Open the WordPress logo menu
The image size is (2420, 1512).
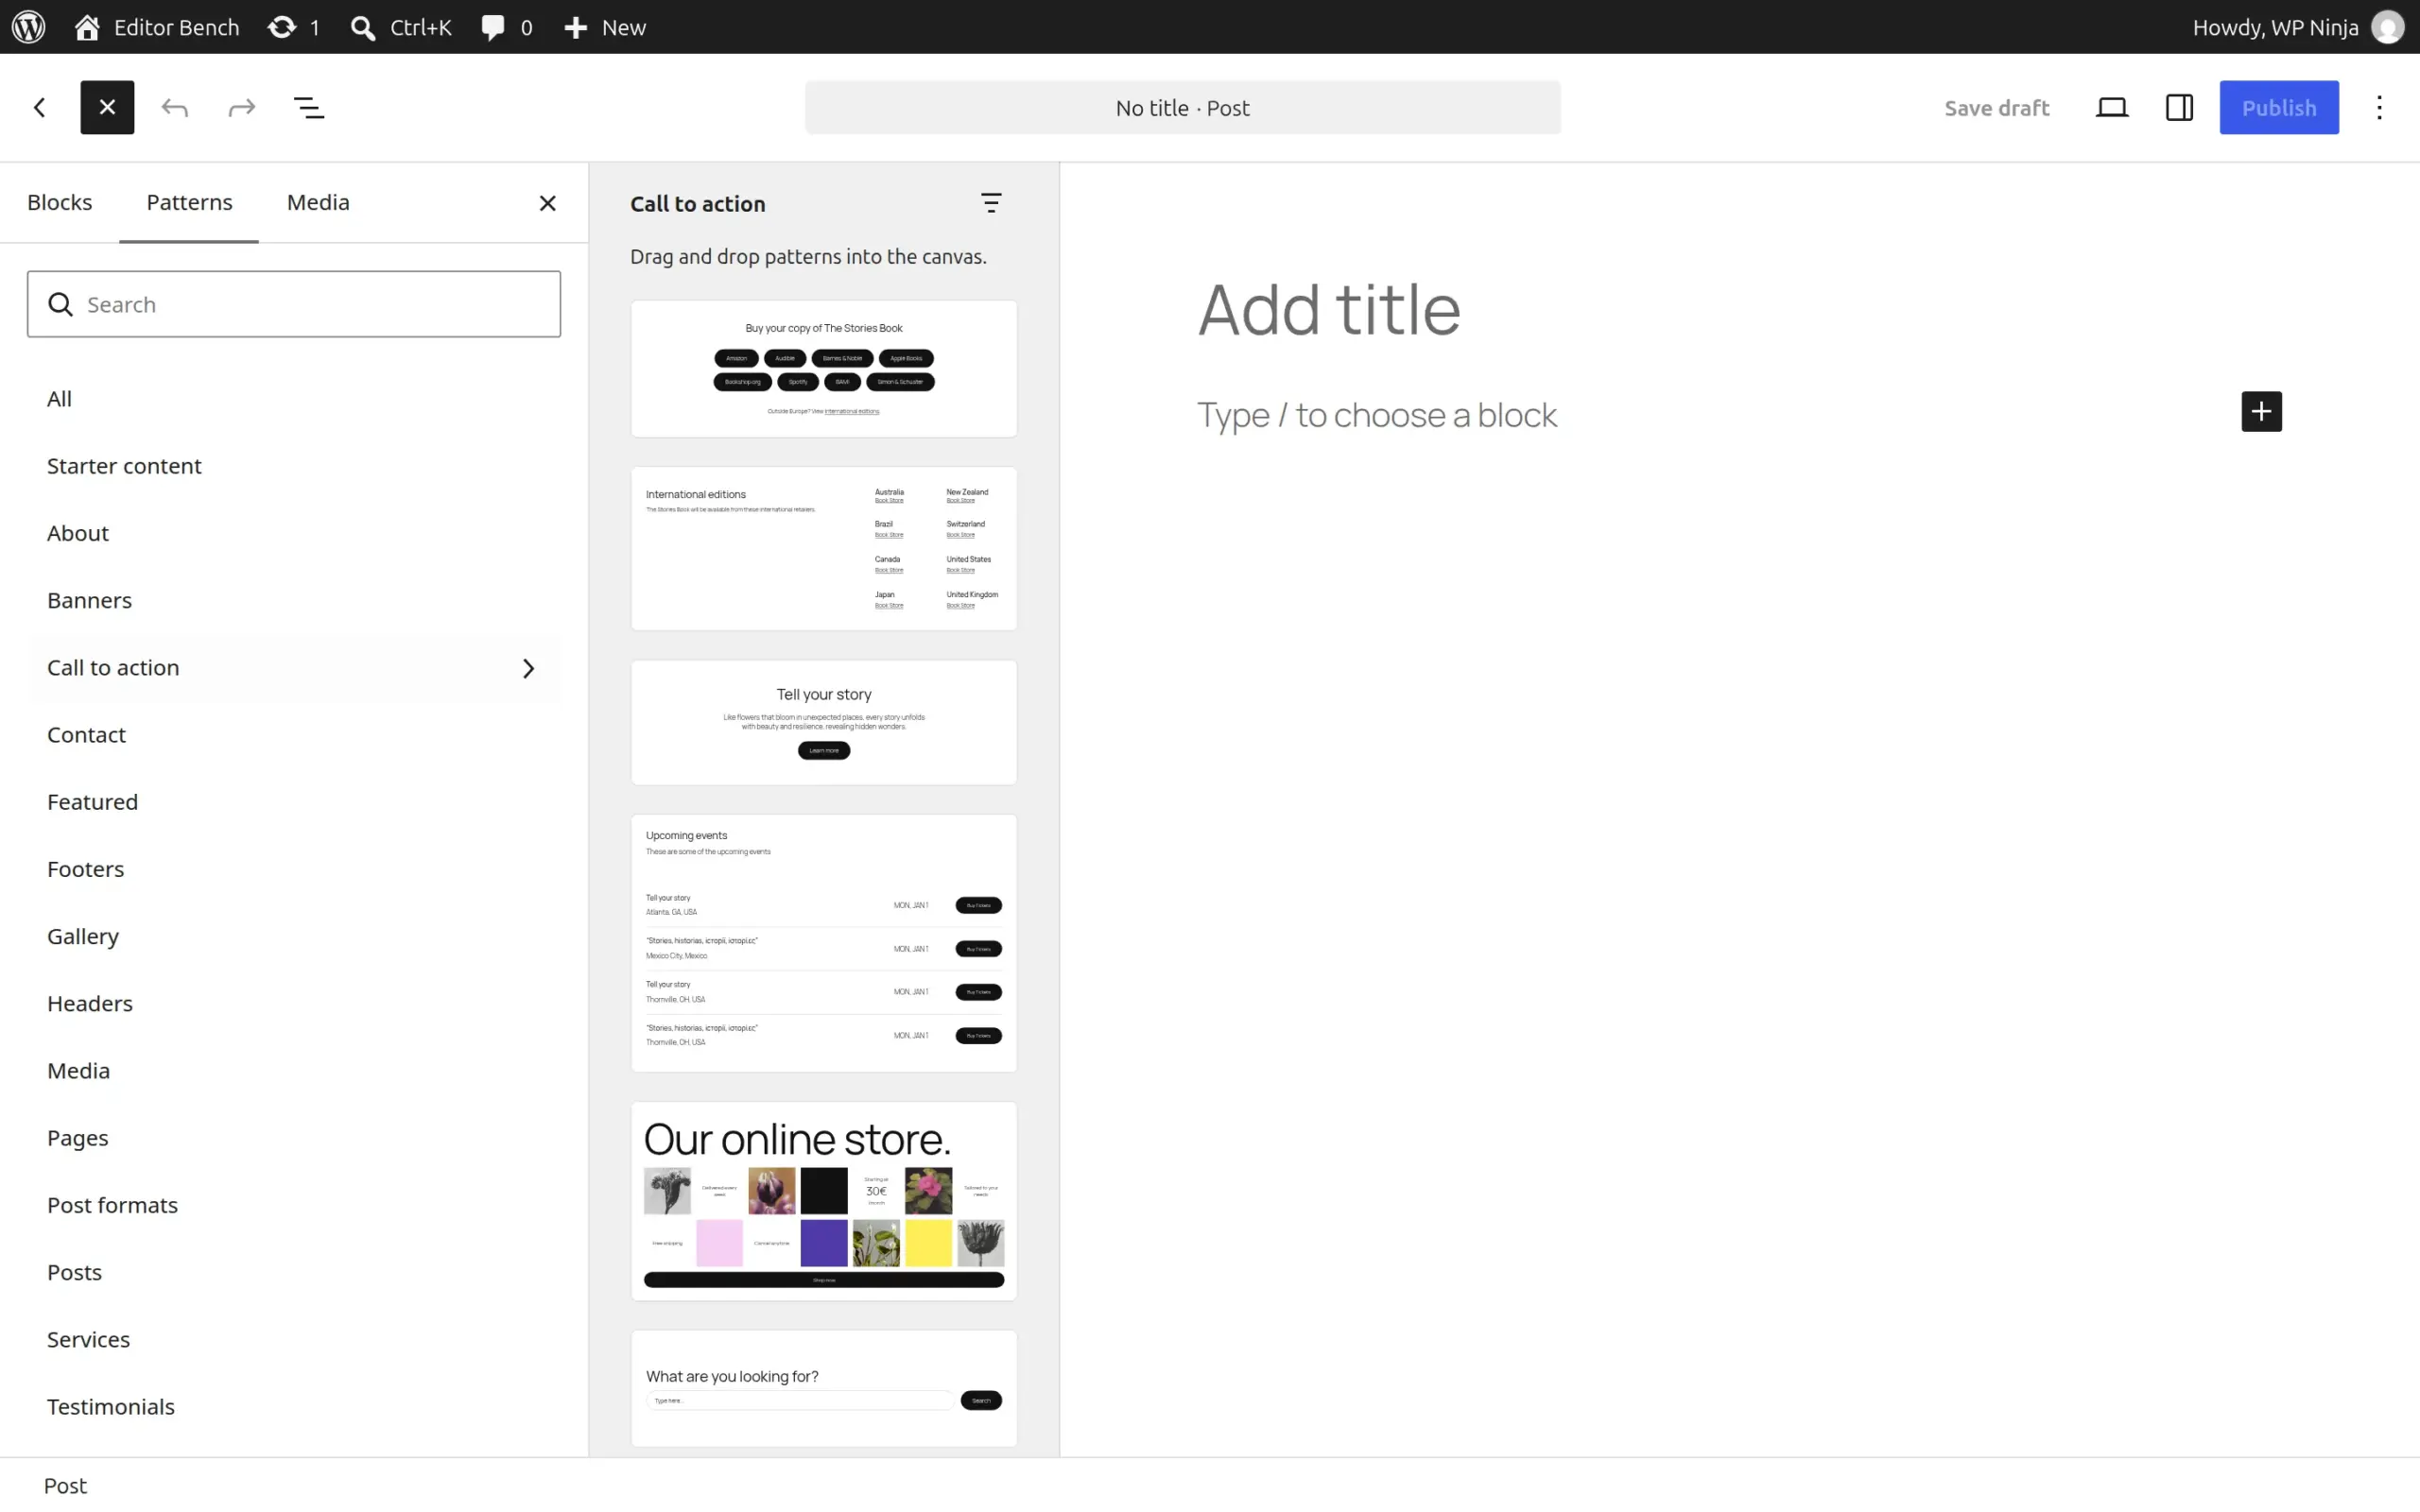(28, 27)
